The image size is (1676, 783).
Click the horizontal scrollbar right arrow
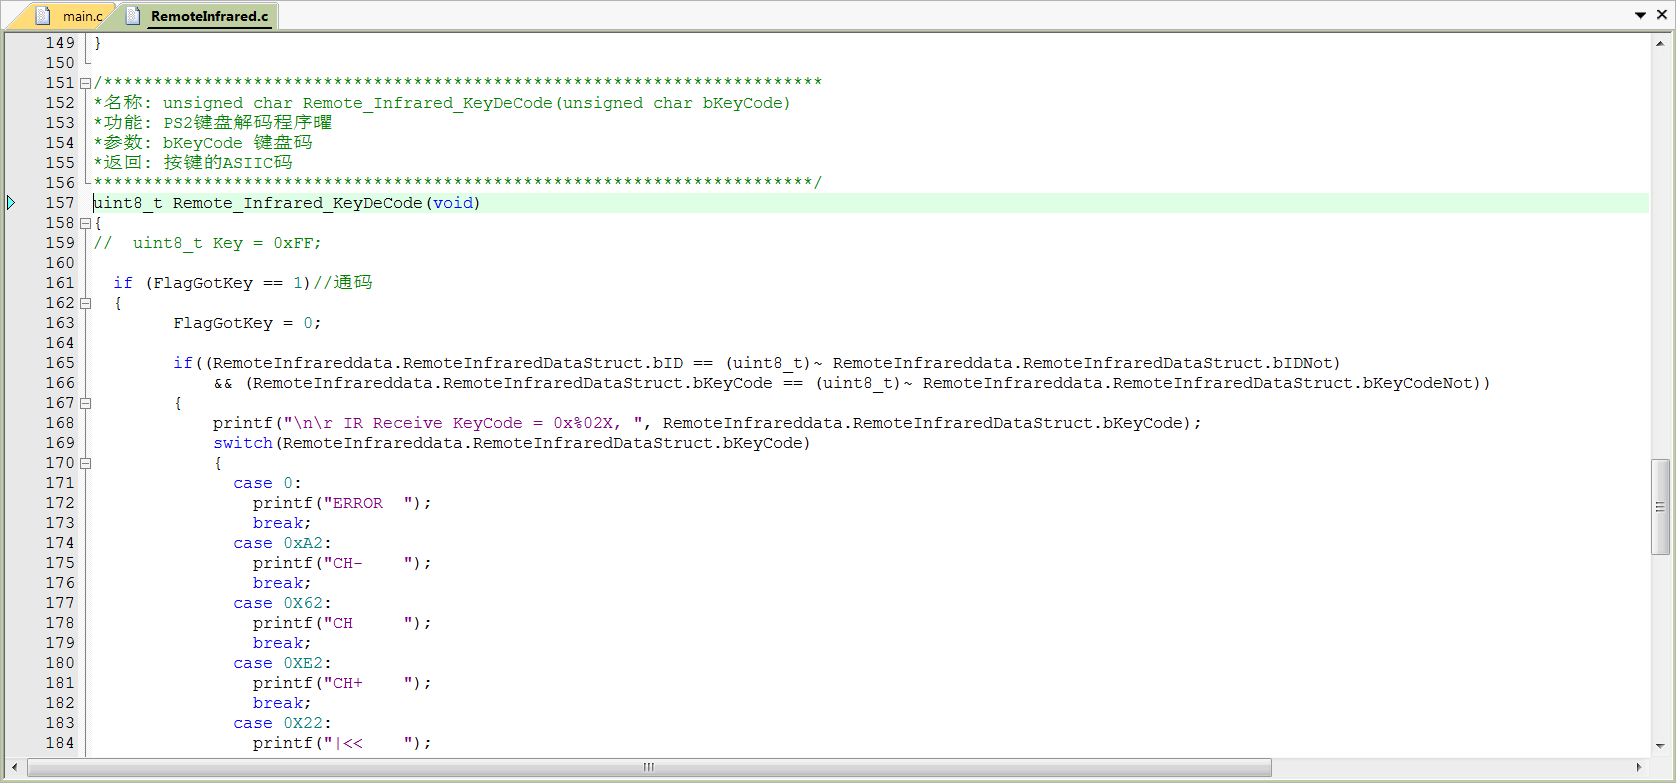click(x=1638, y=767)
